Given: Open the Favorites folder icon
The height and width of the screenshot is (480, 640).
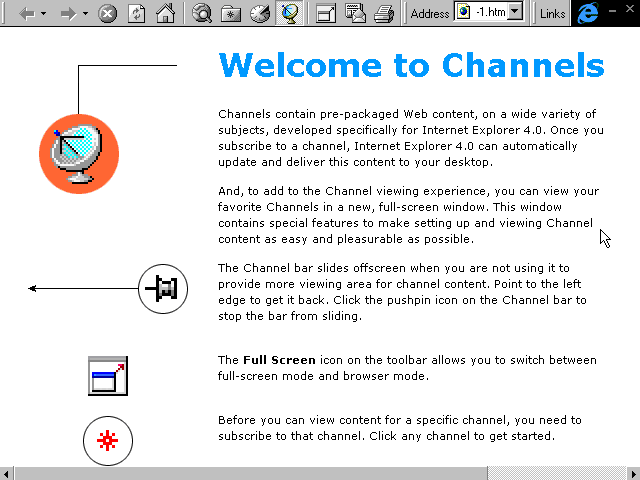Looking at the screenshot, I should click(x=231, y=13).
